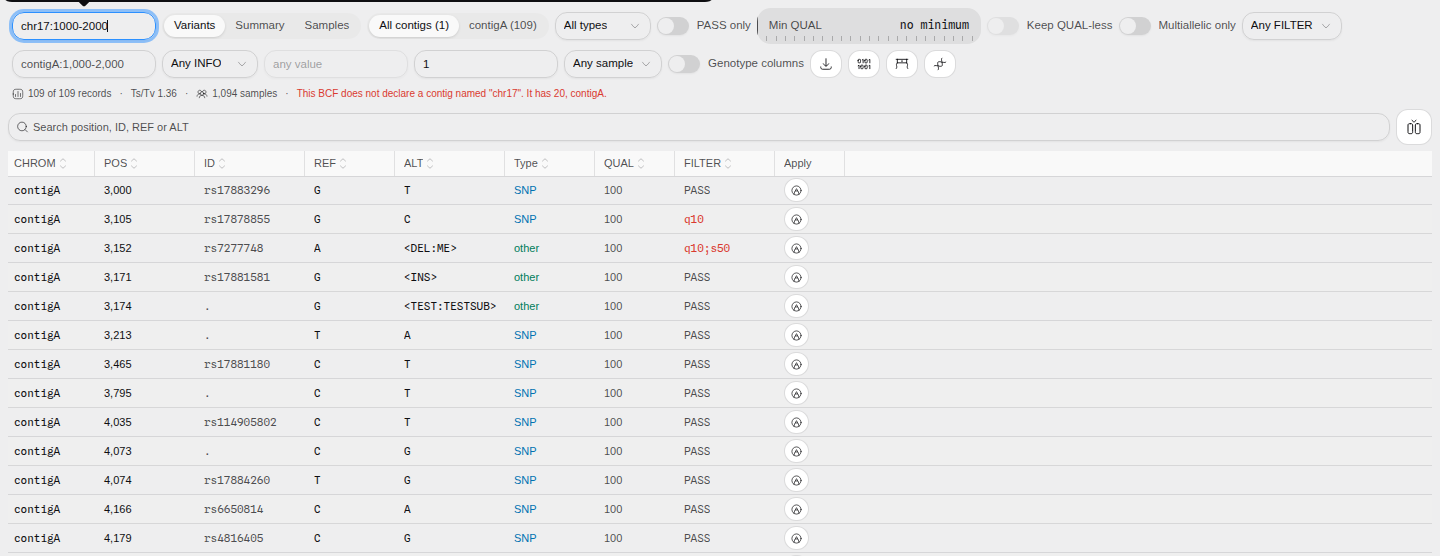The width and height of the screenshot is (1440, 556).
Task: Toggle the Multiallelic only switch
Action: click(x=1135, y=26)
